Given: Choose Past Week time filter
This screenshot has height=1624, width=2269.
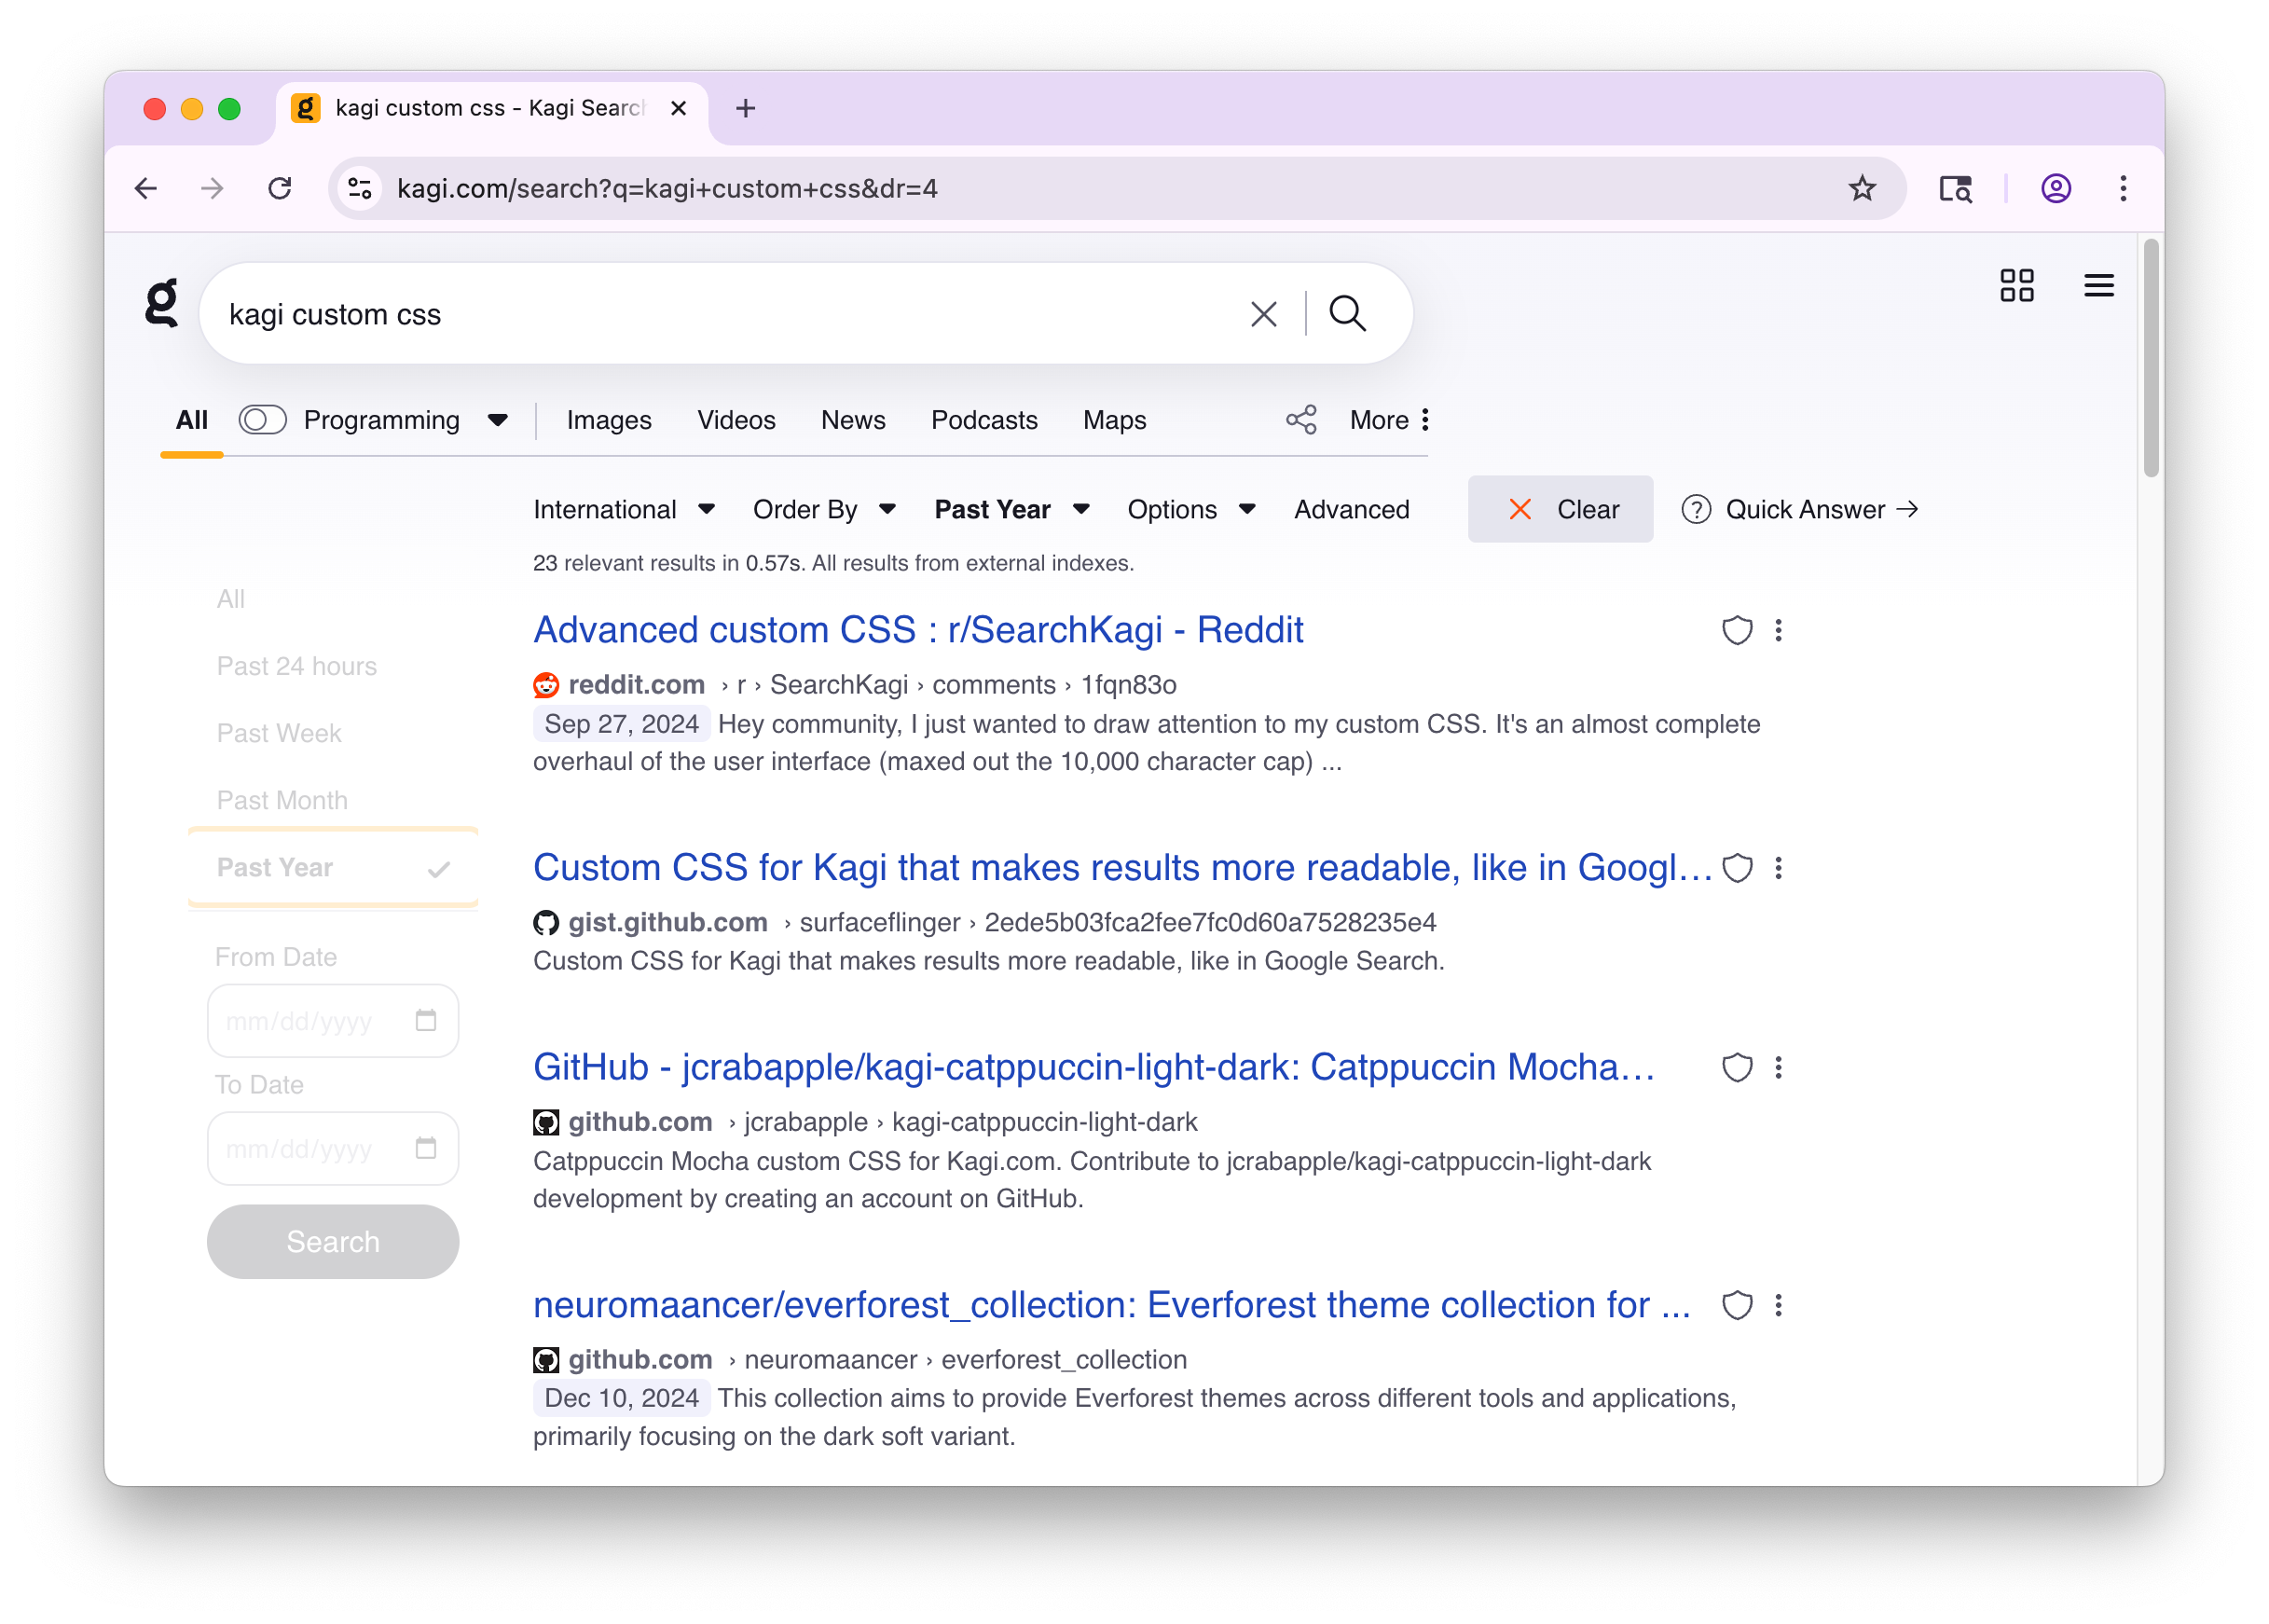Looking at the screenshot, I should pos(279,733).
